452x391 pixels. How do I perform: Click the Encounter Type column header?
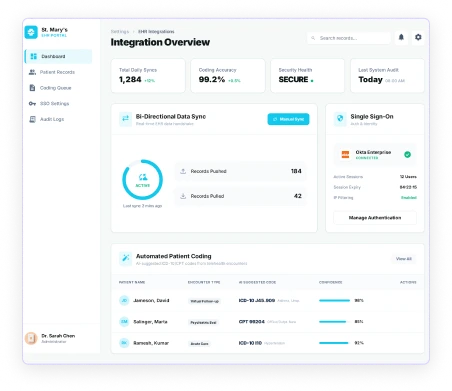pyautogui.click(x=204, y=282)
